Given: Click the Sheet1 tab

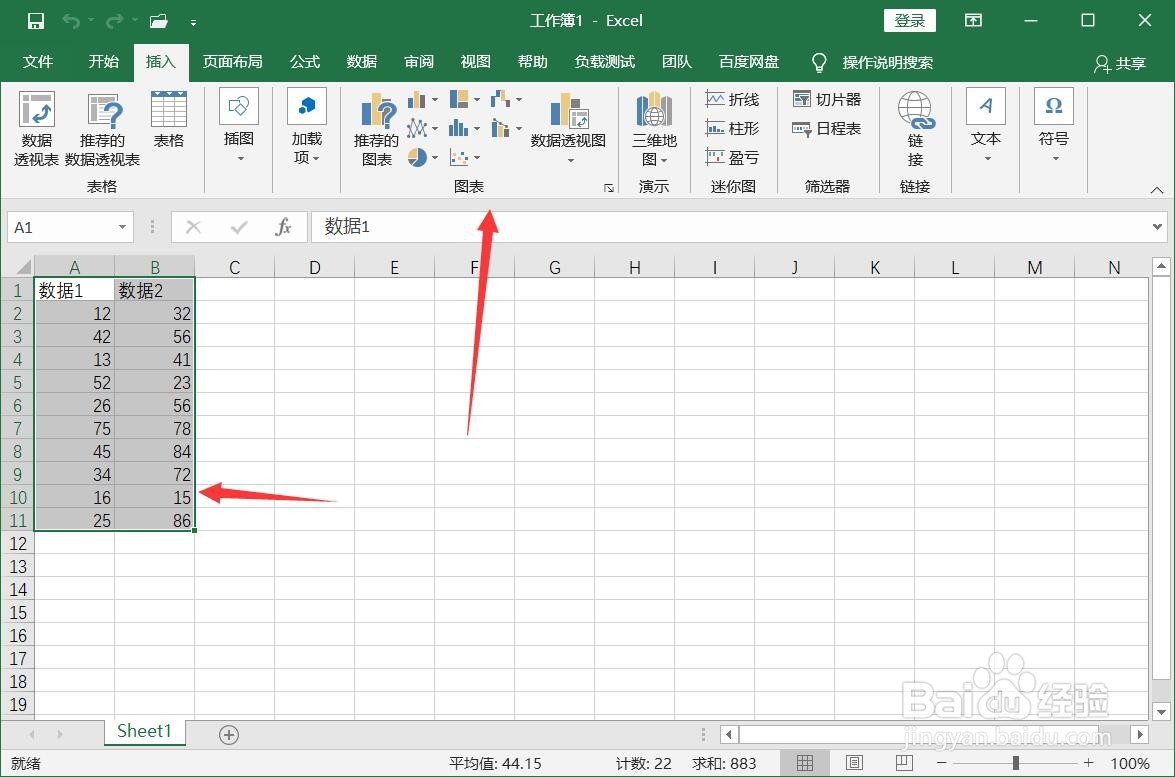Looking at the screenshot, I should [x=145, y=732].
